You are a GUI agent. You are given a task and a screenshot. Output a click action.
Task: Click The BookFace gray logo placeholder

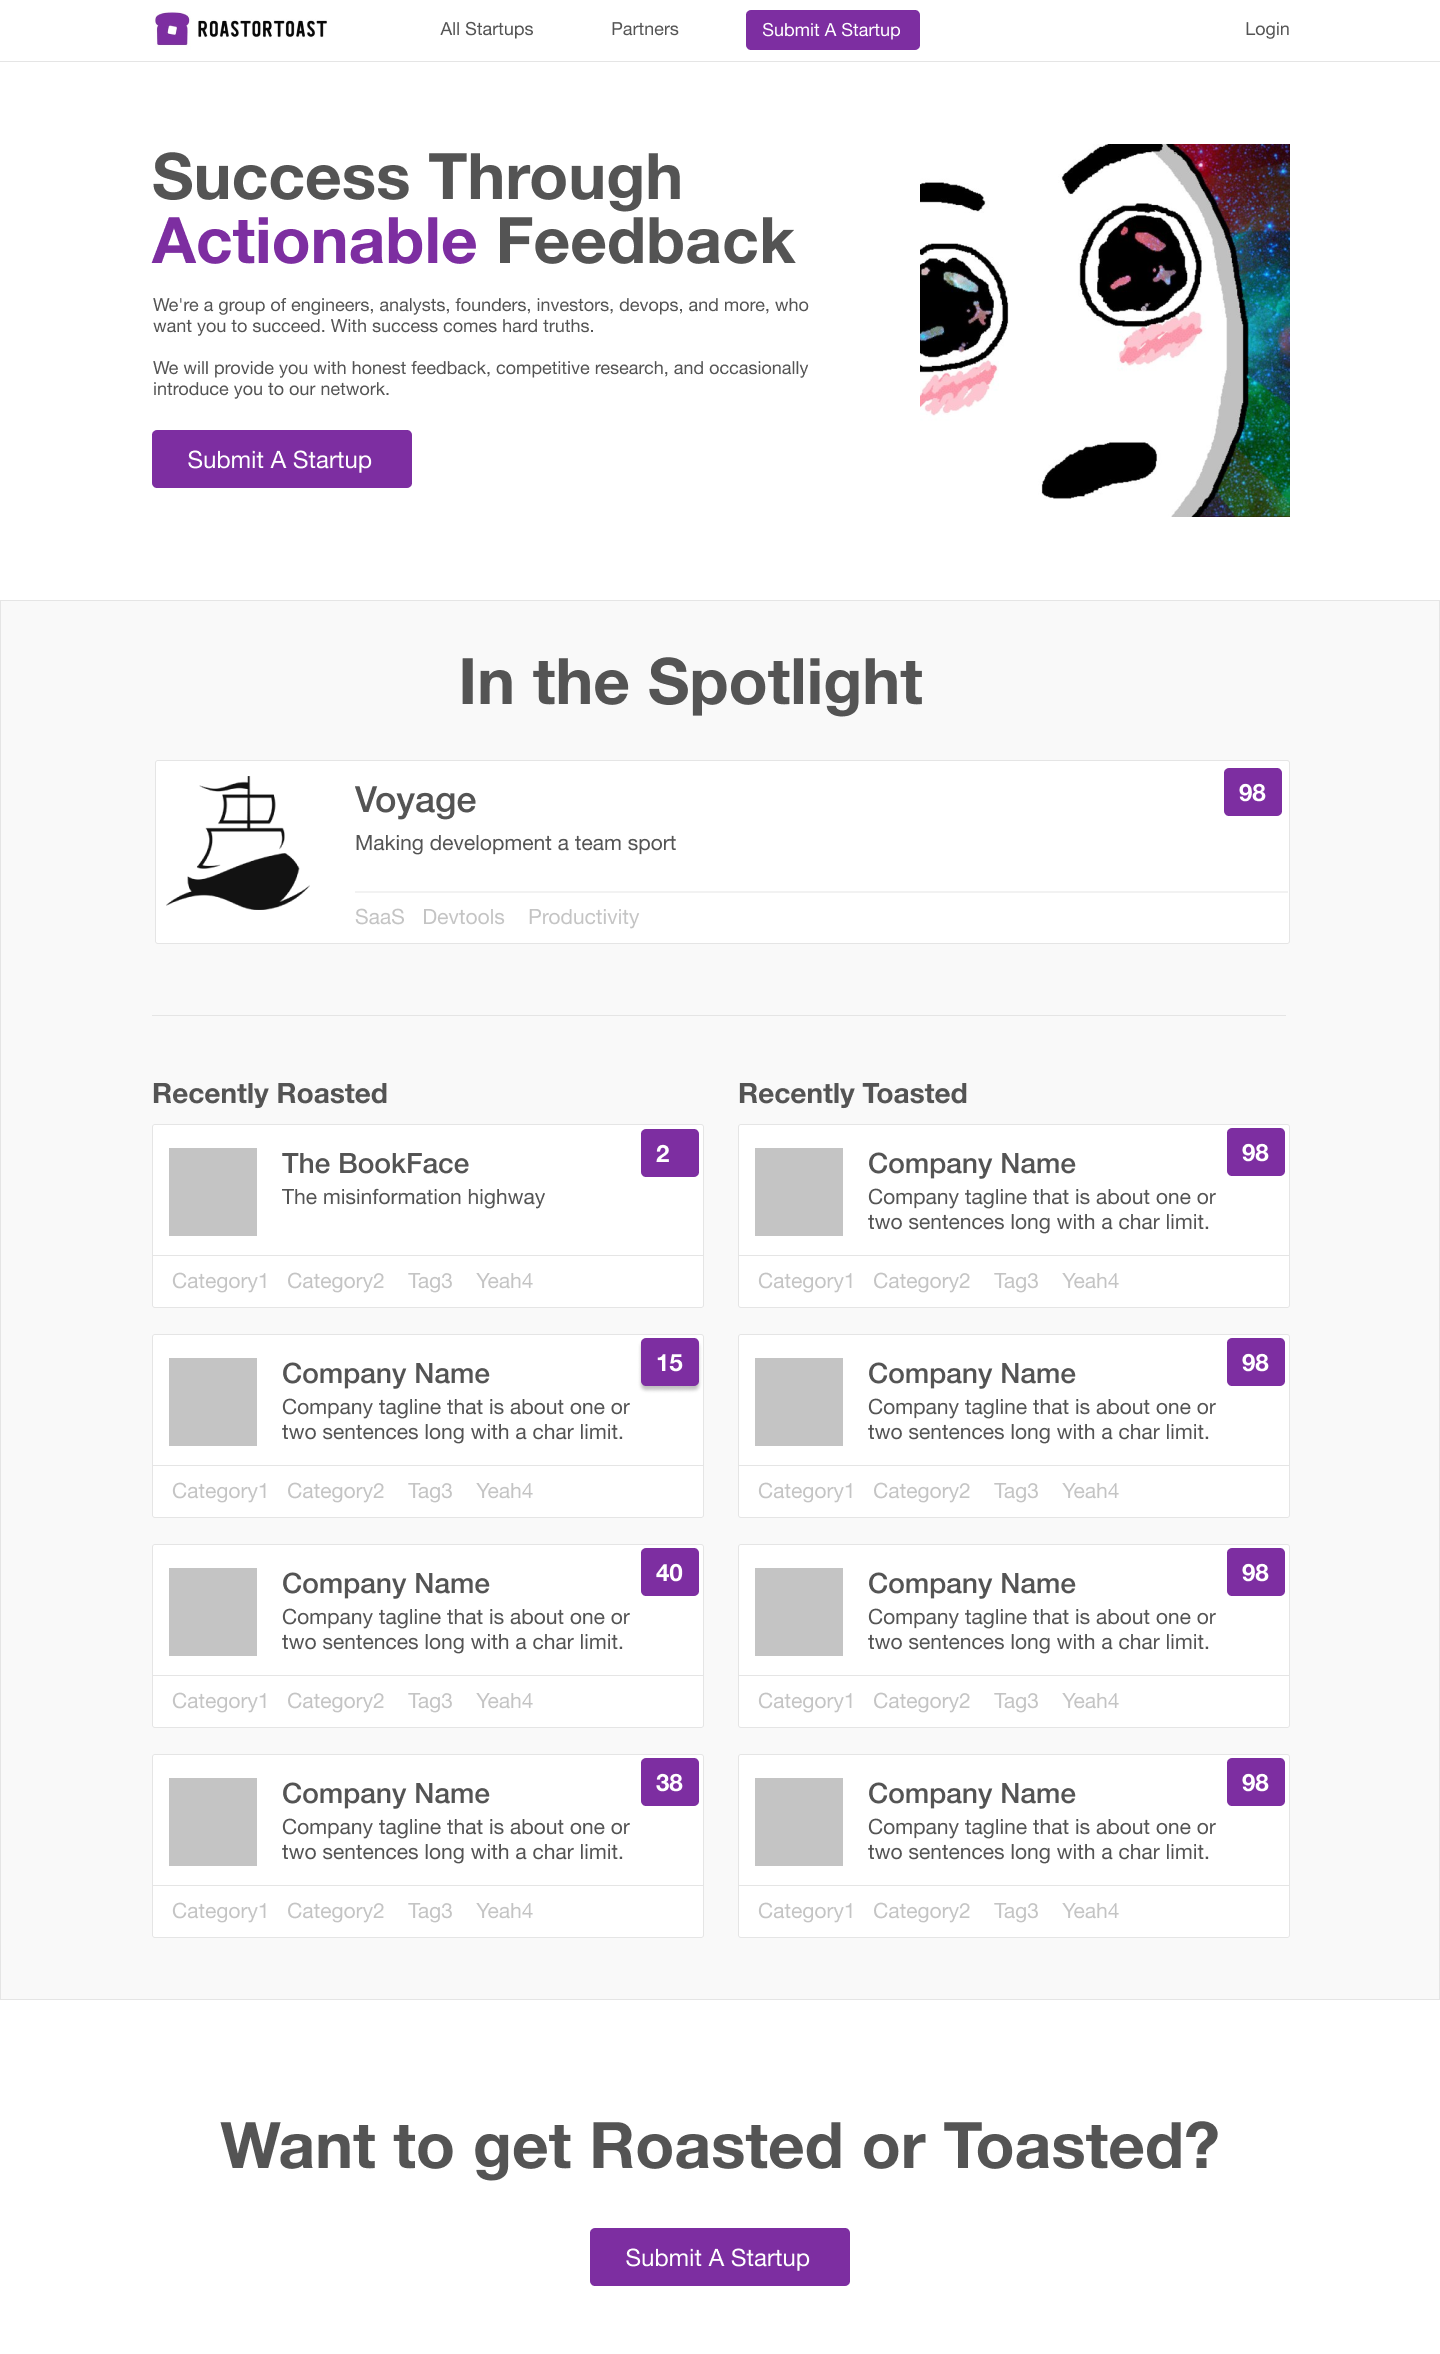[x=213, y=1192]
